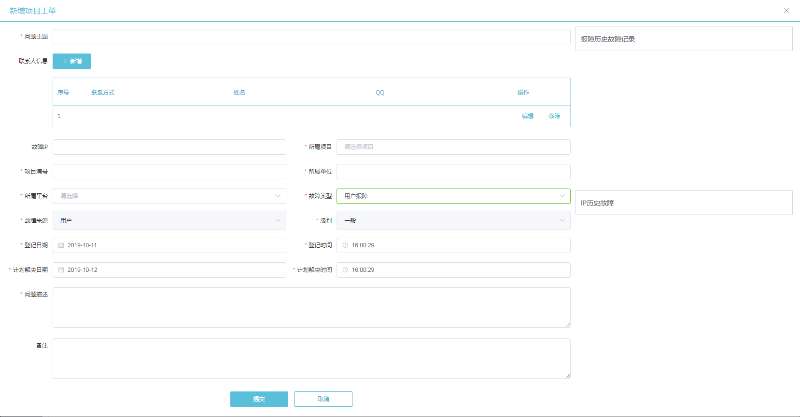The width and height of the screenshot is (800, 417).
Task: Open the 故障类型 dropdown showing 用户故障
Action: pyautogui.click(x=452, y=196)
